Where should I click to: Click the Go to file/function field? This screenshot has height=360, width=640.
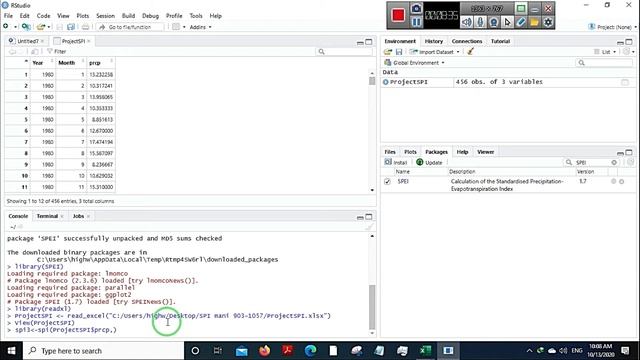(x=130, y=27)
